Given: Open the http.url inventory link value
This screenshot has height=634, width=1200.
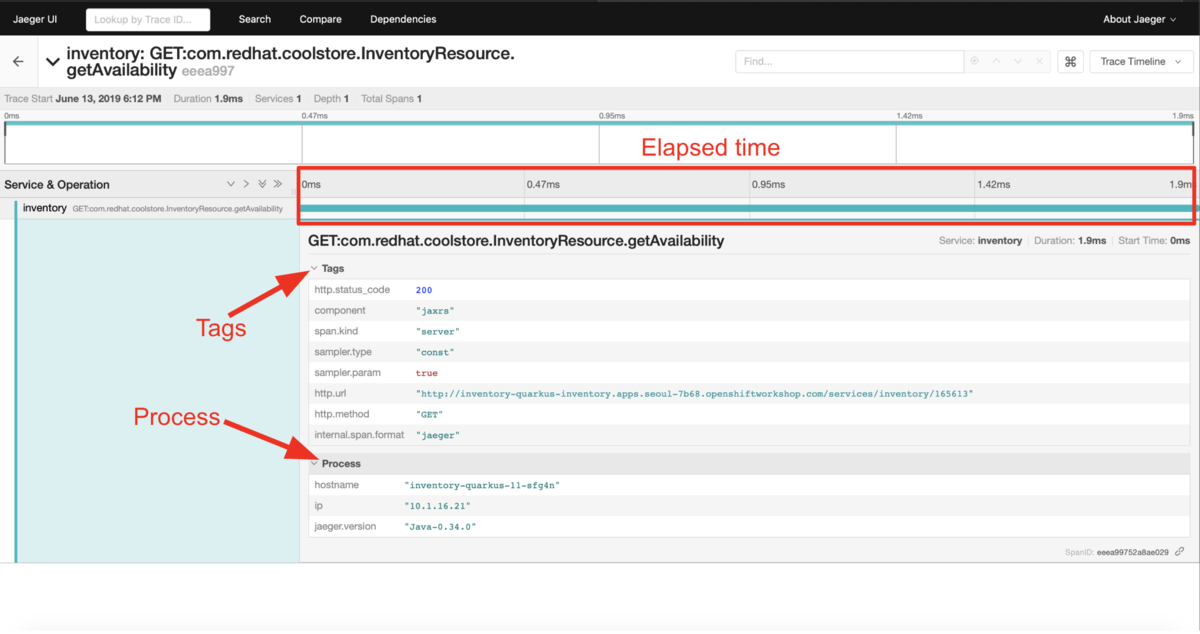Looking at the screenshot, I should (x=694, y=394).
